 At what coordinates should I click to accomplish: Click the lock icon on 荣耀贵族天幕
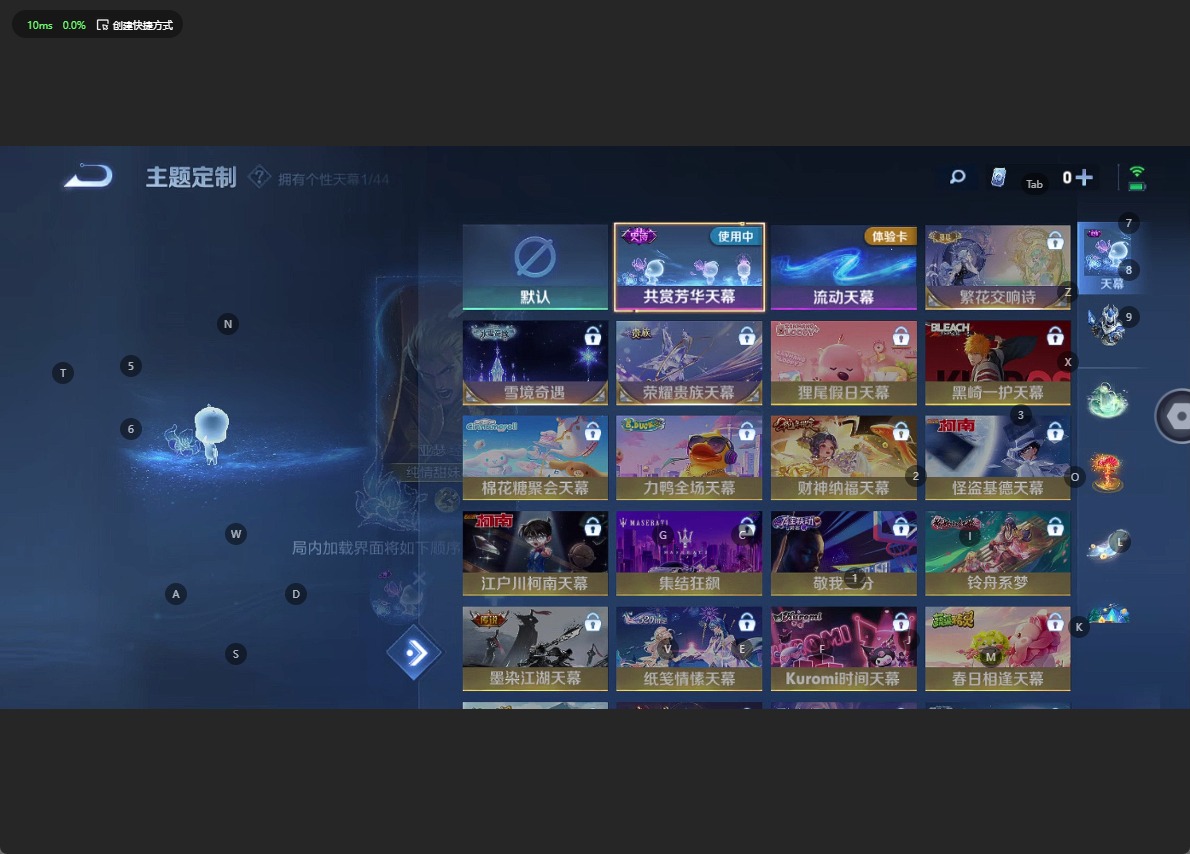pos(747,336)
